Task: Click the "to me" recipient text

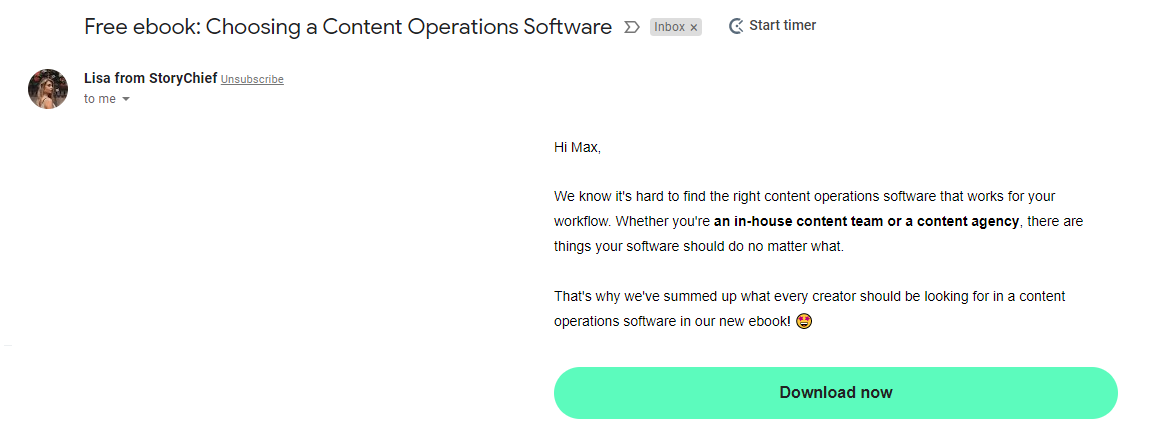Action: click(x=100, y=99)
